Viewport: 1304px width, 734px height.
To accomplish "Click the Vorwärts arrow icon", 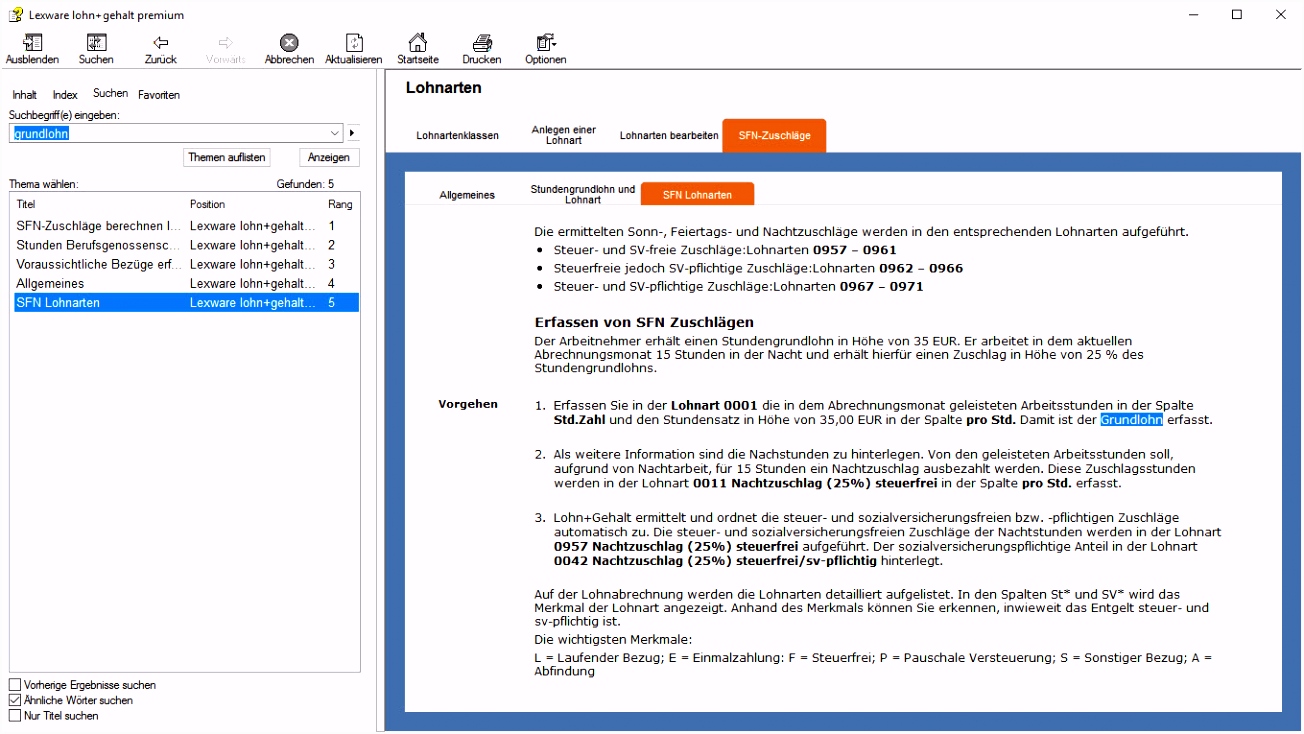I will (225, 43).
